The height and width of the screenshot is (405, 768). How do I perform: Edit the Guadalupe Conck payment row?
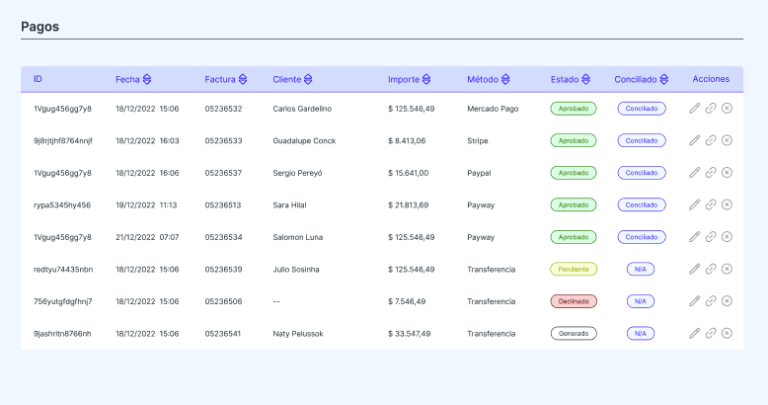[695, 141]
